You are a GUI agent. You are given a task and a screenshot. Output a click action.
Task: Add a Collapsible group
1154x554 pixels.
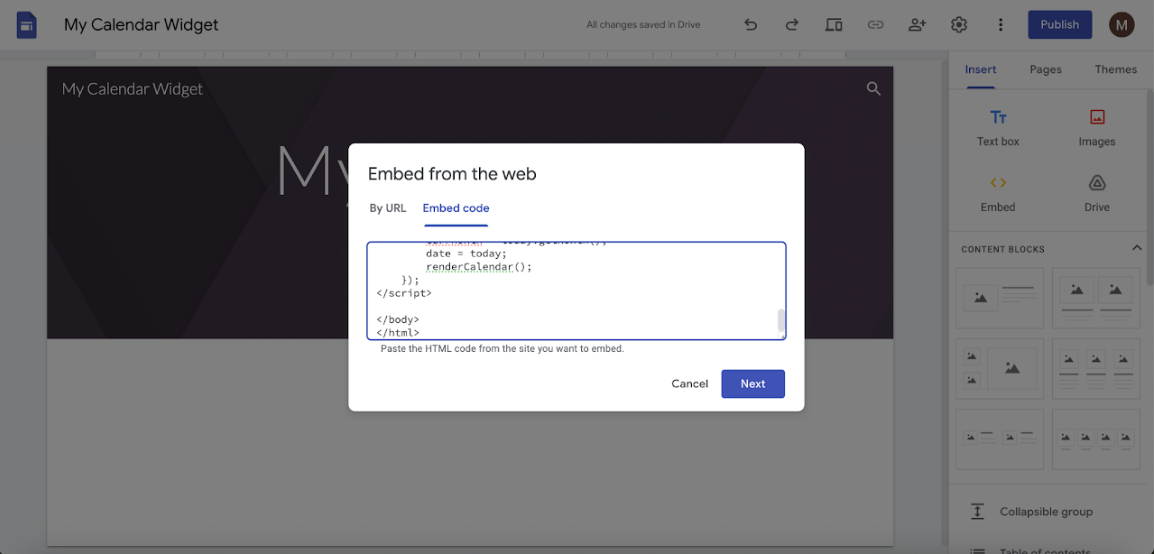(x=1045, y=511)
